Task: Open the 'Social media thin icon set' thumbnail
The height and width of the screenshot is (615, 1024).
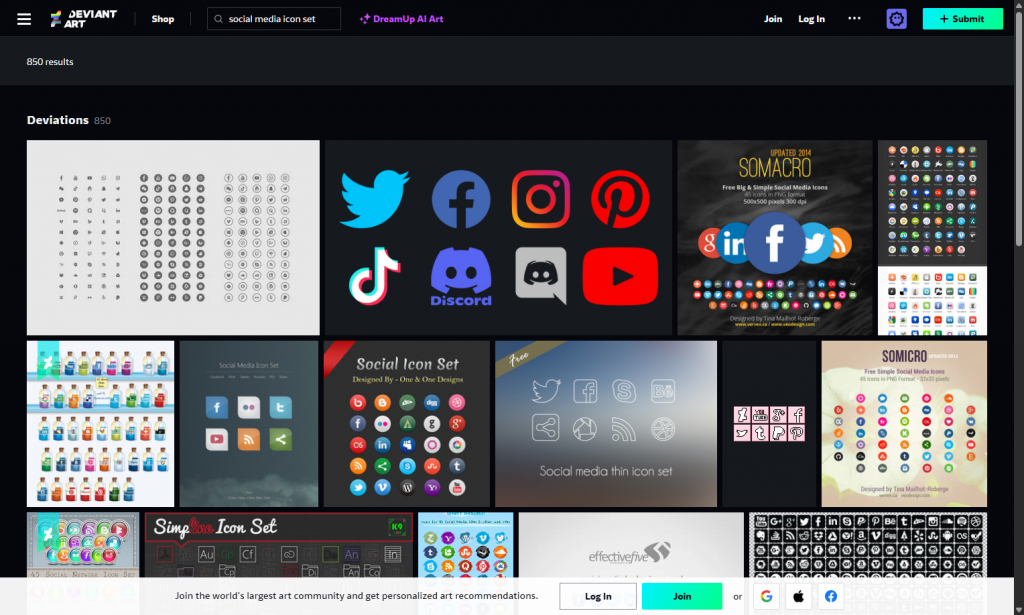Action: coord(606,424)
